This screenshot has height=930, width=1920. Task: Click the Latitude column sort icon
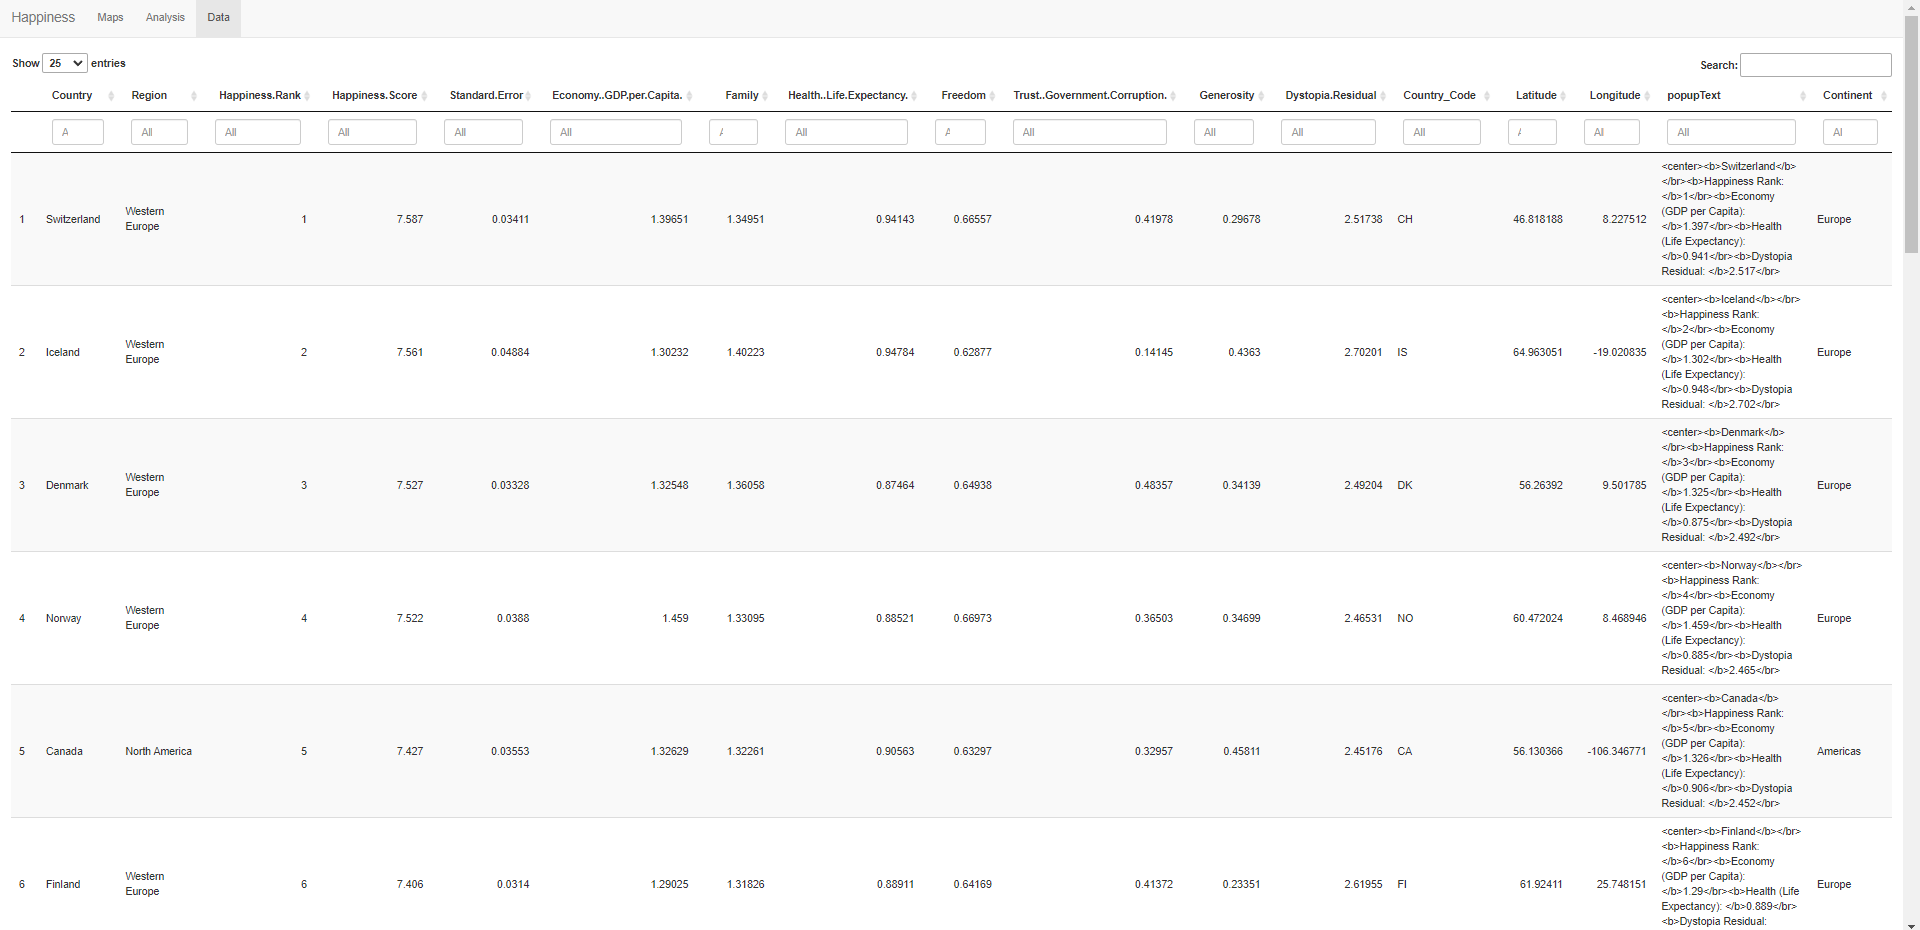[1563, 96]
